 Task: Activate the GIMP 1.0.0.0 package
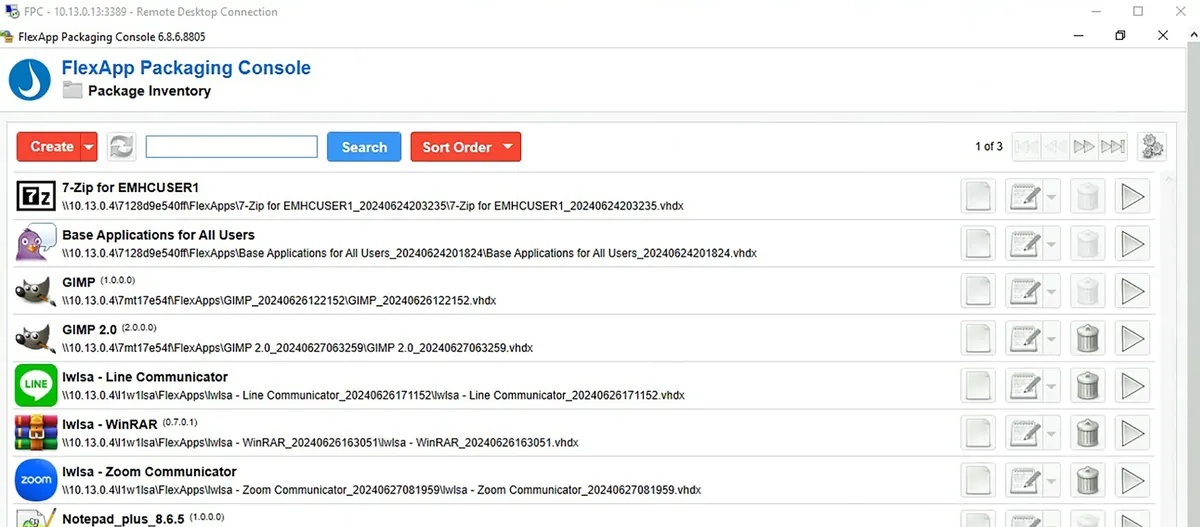coord(1133,291)
